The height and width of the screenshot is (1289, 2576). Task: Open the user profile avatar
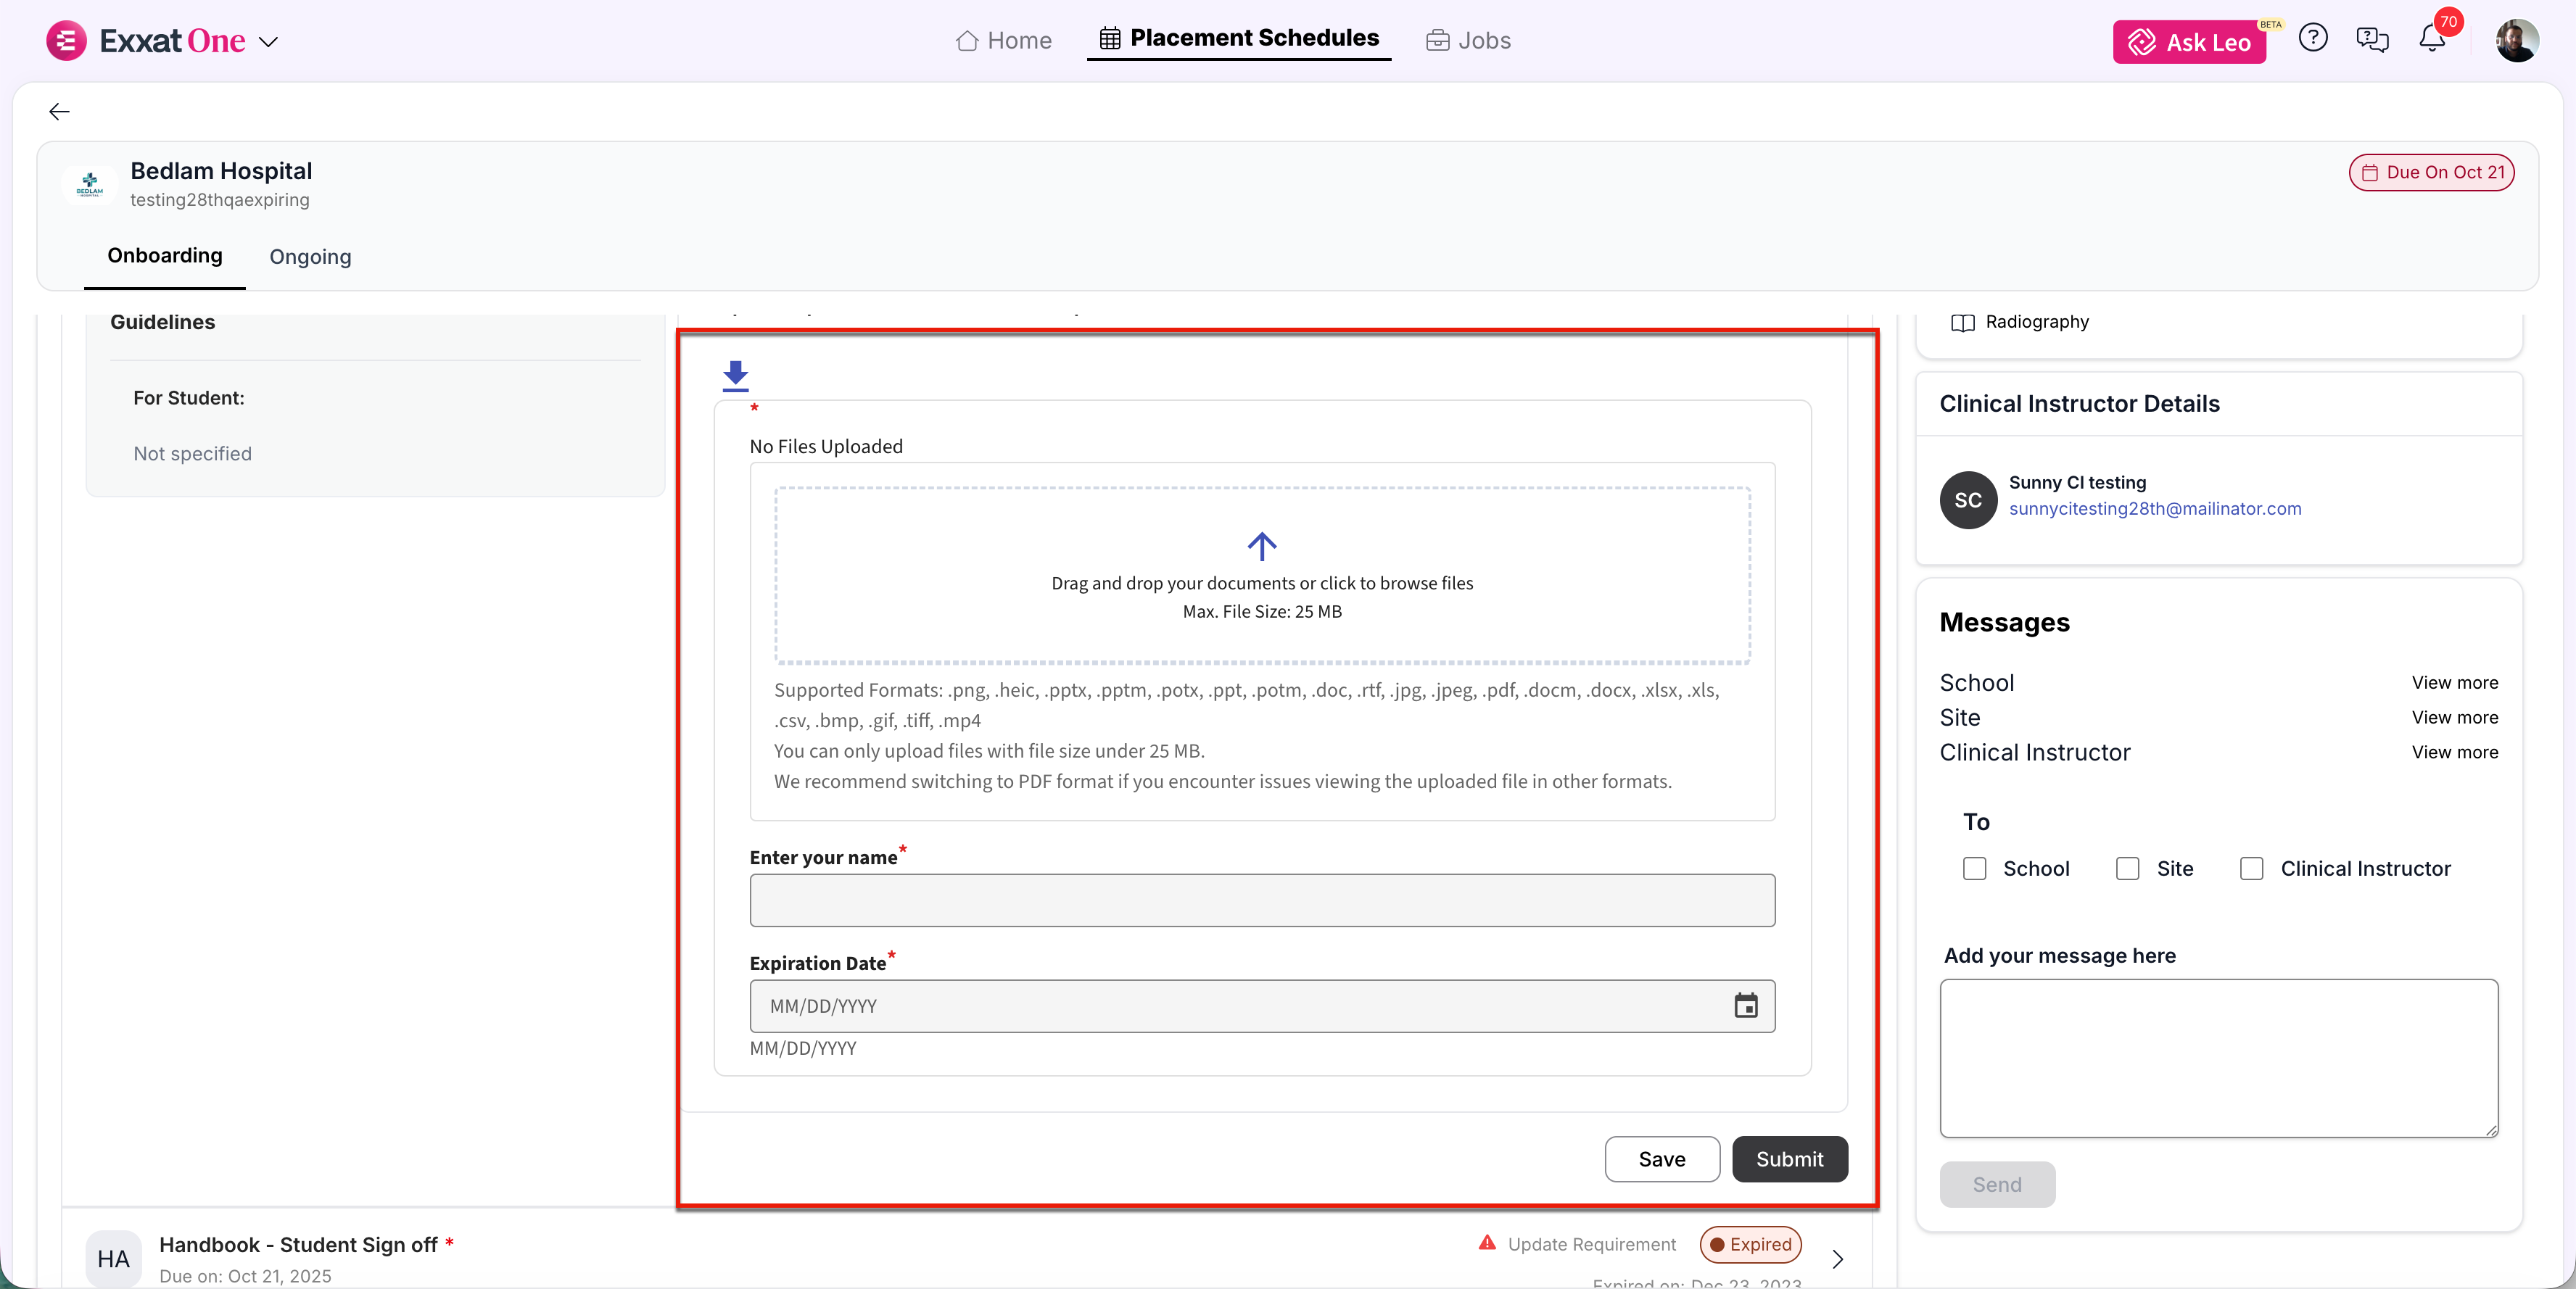click(2516, 40)
